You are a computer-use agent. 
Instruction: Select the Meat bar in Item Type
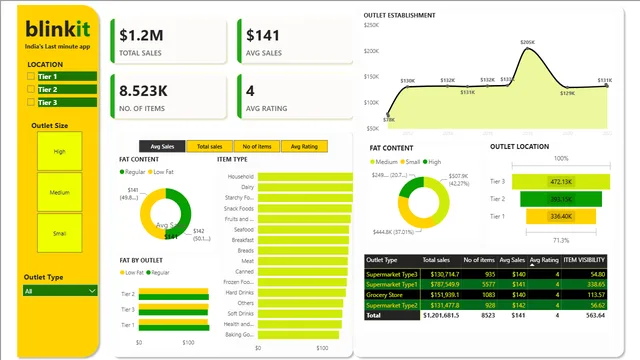click(x=303, y=261)
